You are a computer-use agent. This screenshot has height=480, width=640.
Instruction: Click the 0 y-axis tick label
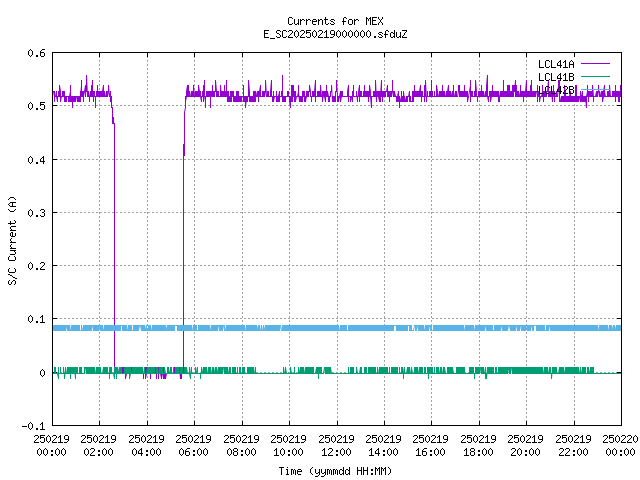(42, 373)
